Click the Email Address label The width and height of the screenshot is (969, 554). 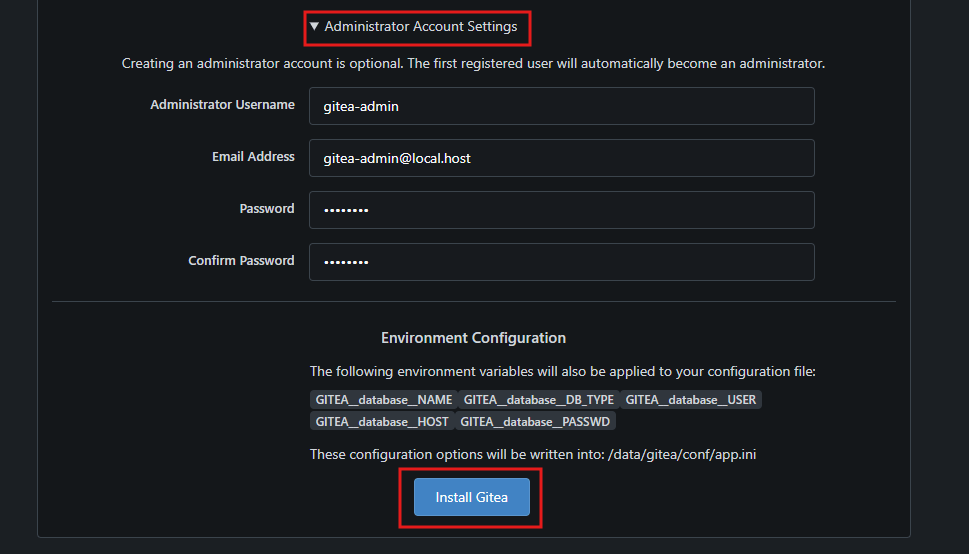(x=253, y=156)
